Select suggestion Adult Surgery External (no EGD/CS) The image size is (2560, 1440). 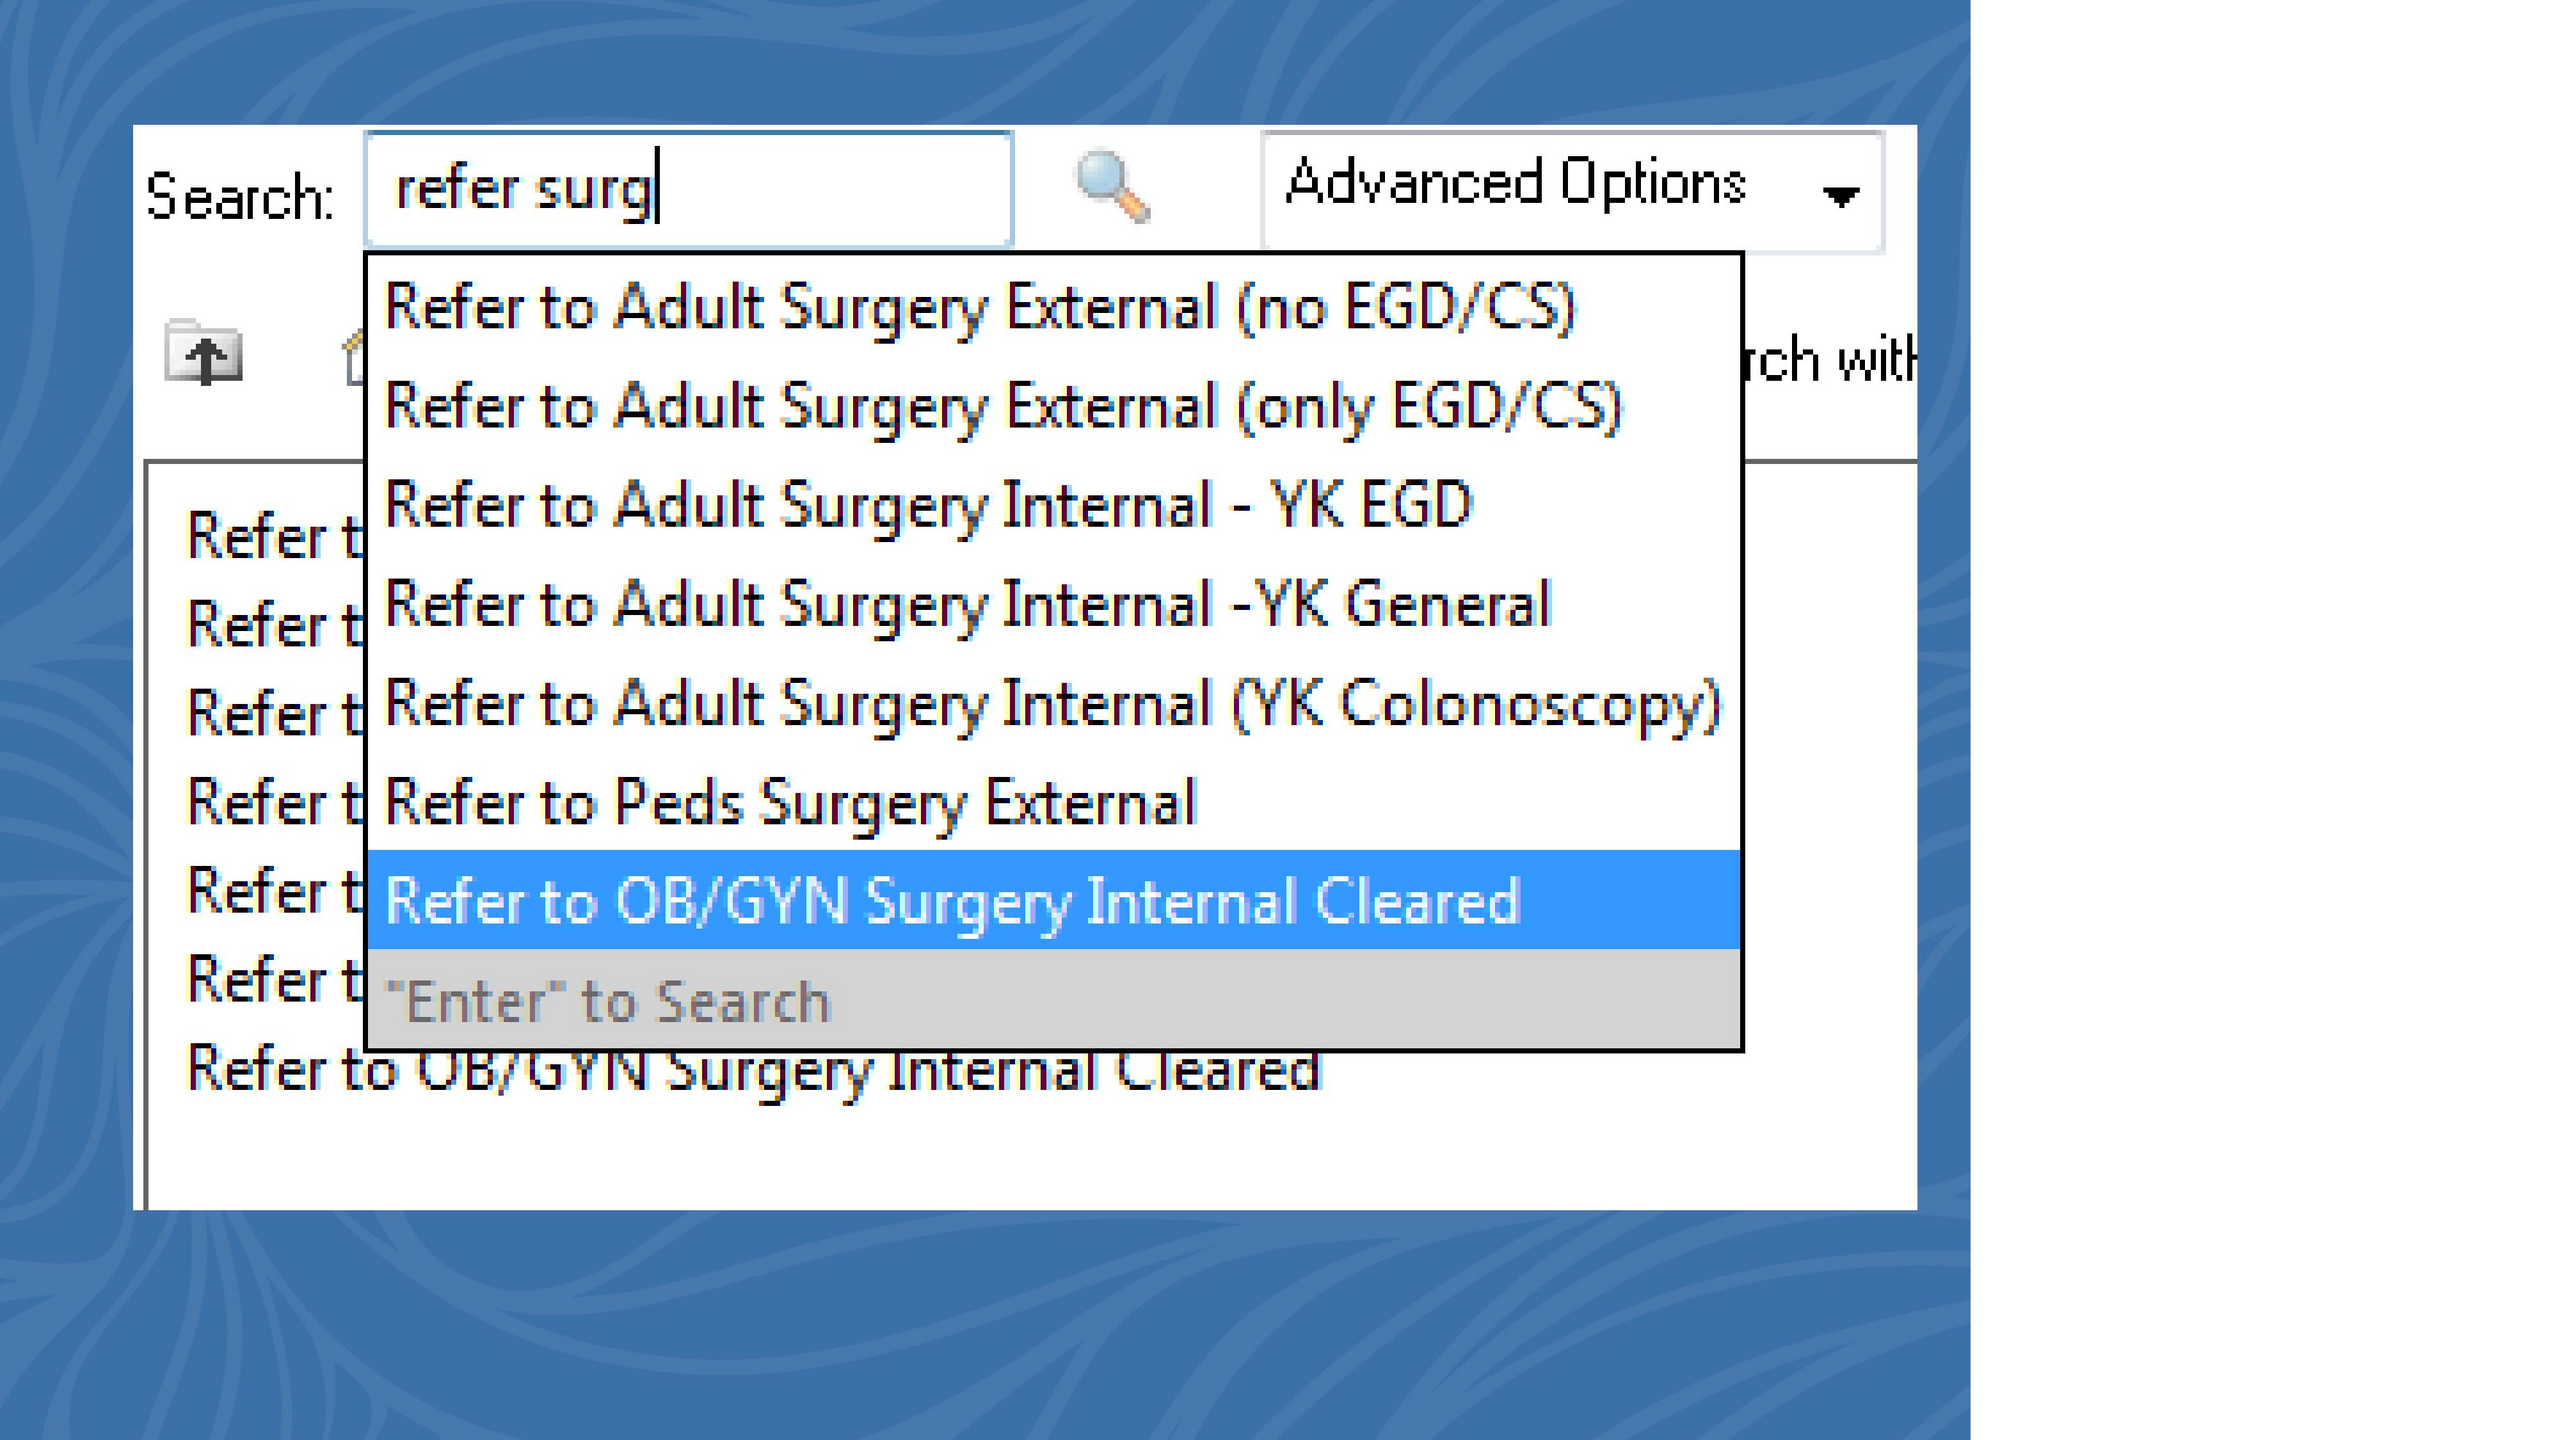click(980, 306)
